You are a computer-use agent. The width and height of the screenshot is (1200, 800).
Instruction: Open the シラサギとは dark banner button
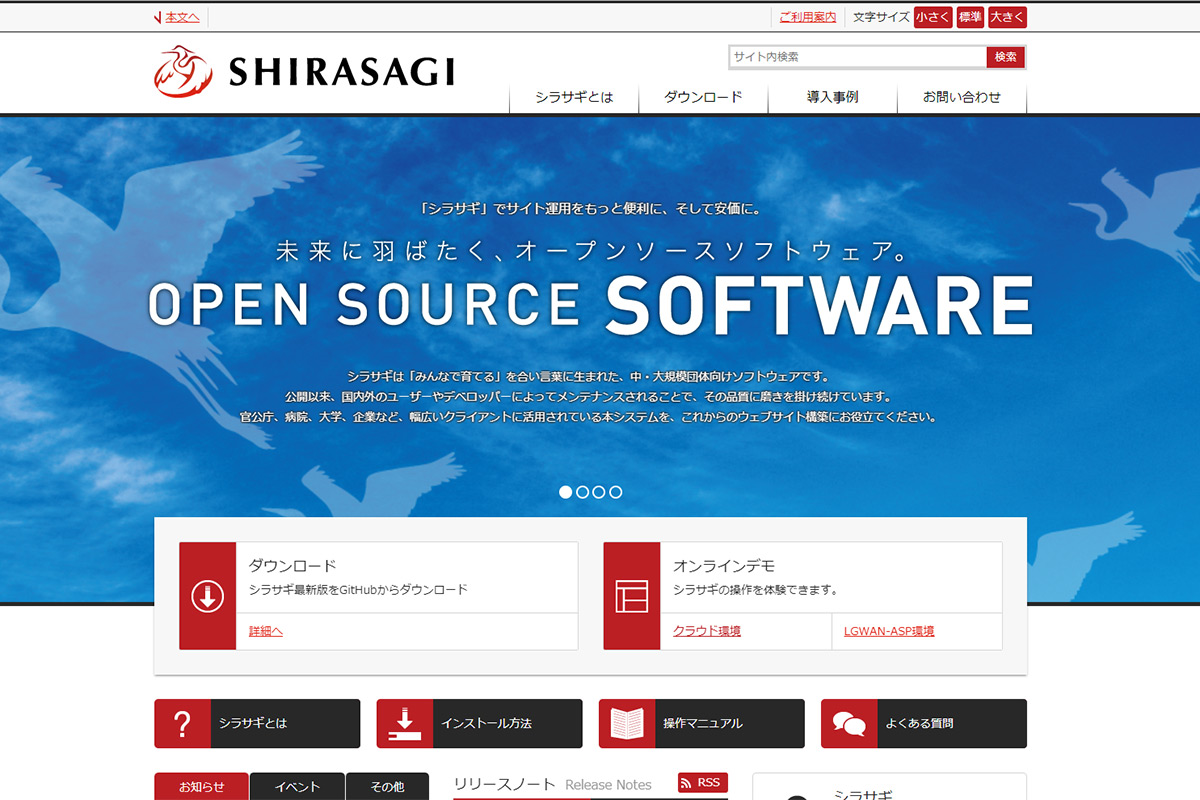257,724
